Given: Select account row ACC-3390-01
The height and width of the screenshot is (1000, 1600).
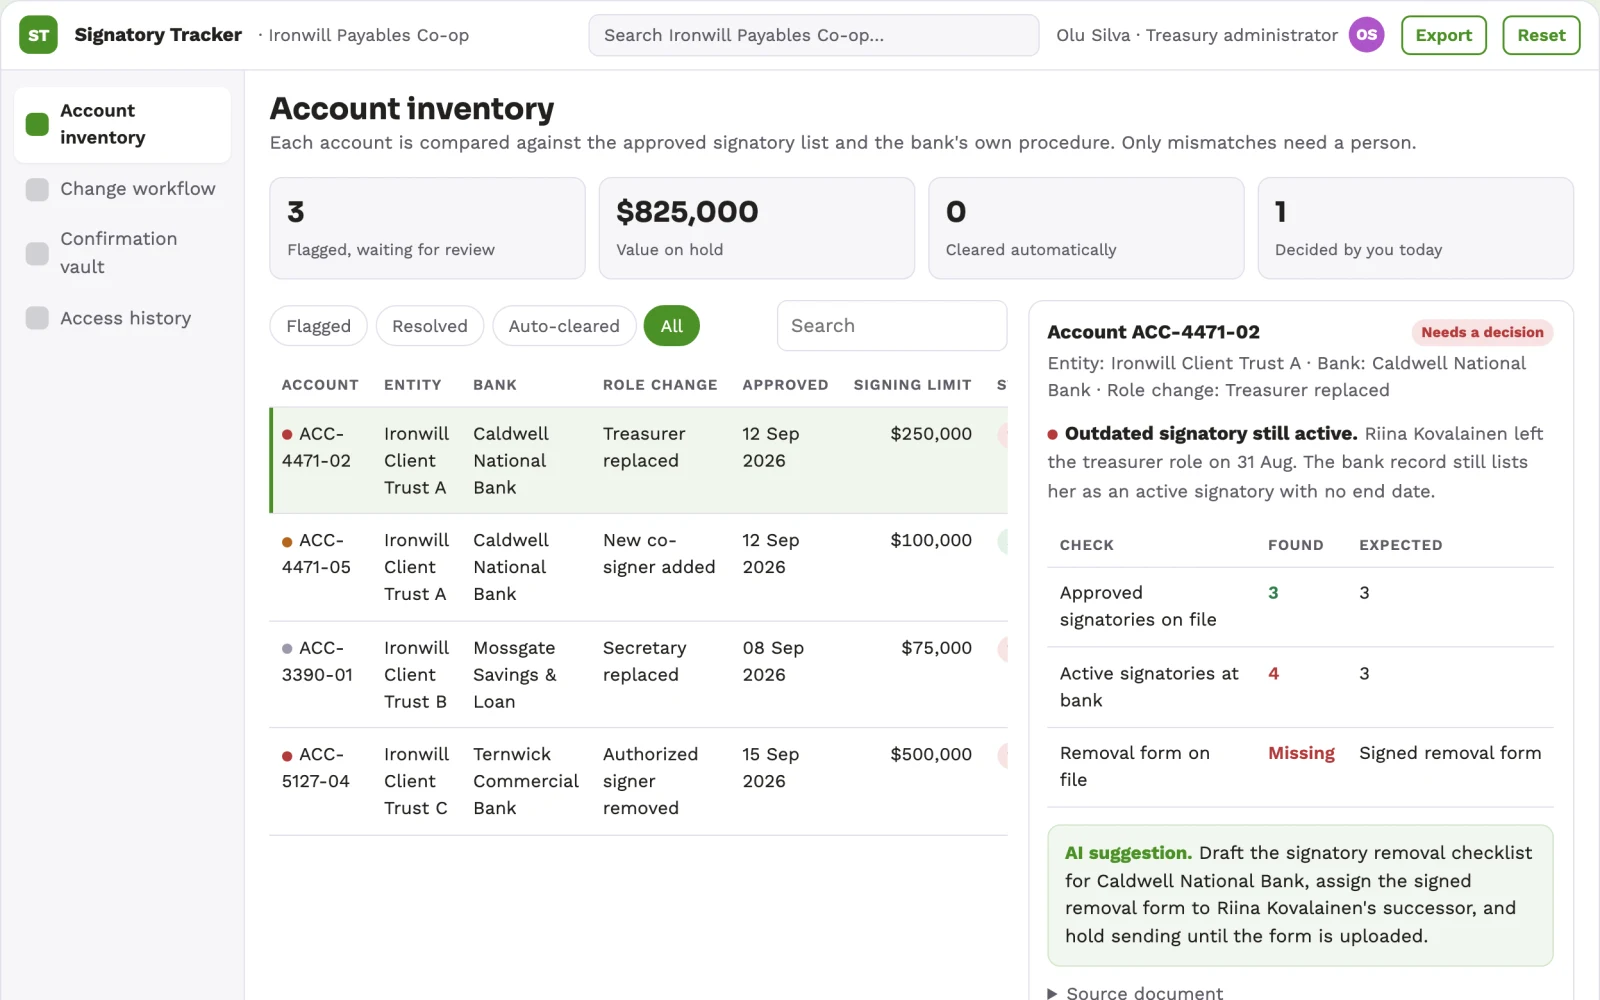Looking at the screenshot, I should [638, 675].
